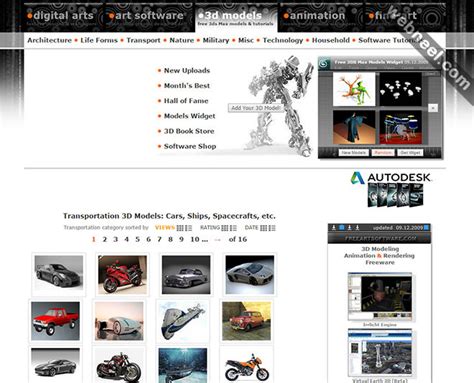Open the Autodesk software boxes image
Screen dimensions: 474x383
click(396, 195)
